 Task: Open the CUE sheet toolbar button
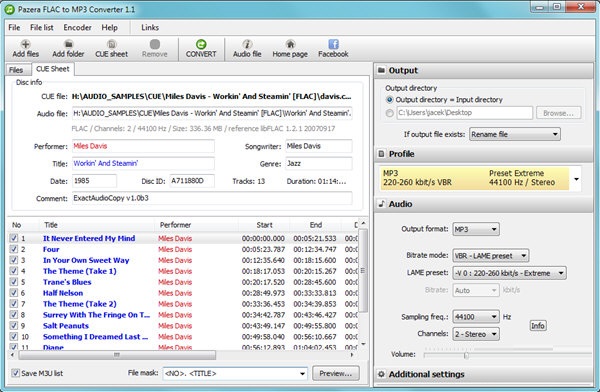click(111, 49)
